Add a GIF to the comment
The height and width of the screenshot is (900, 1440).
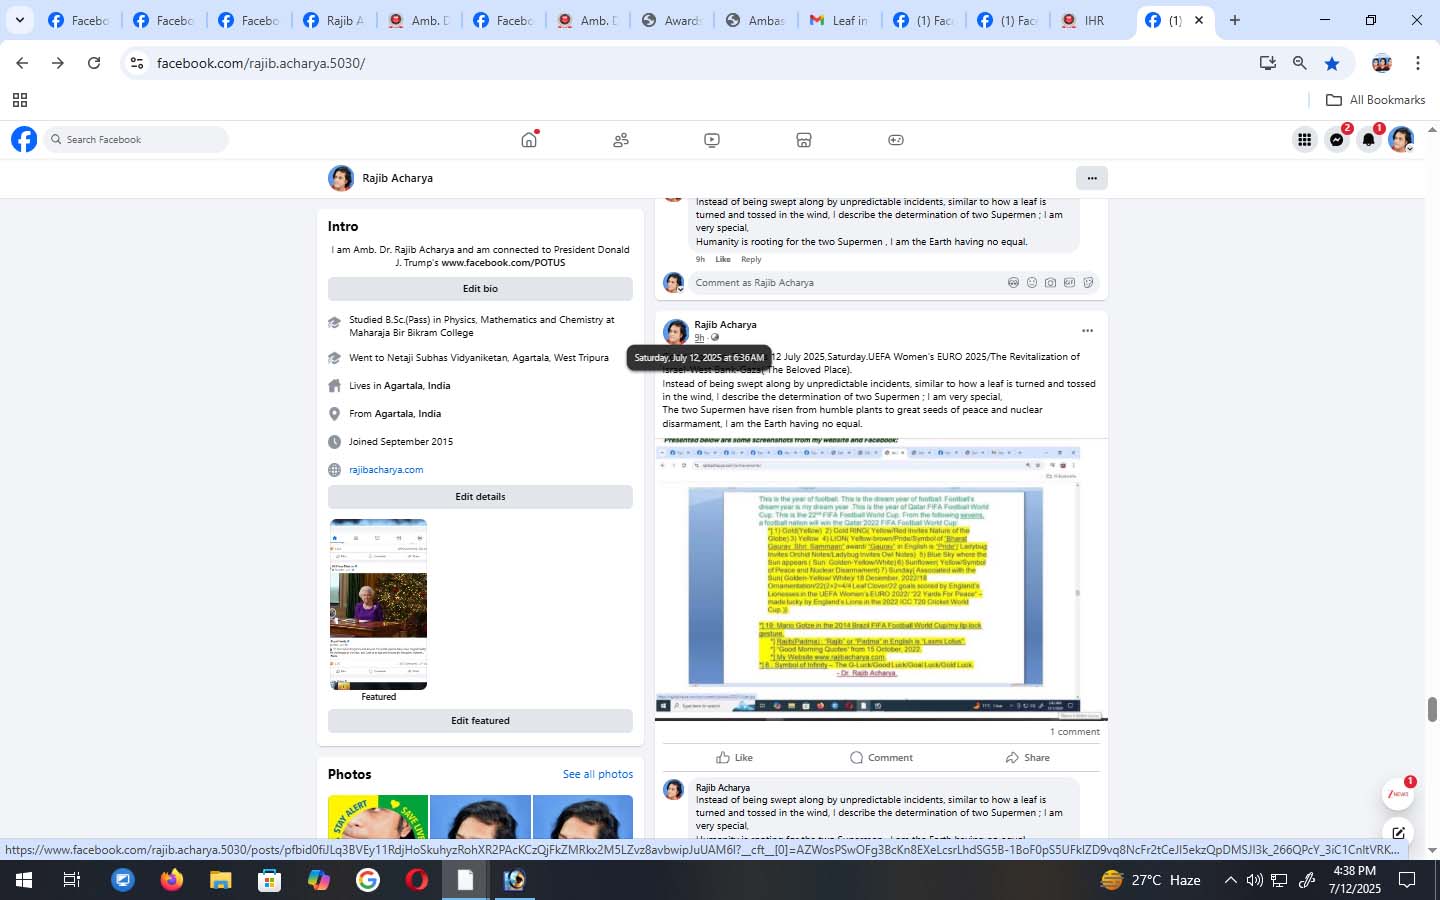click(x=1069, y=283)
